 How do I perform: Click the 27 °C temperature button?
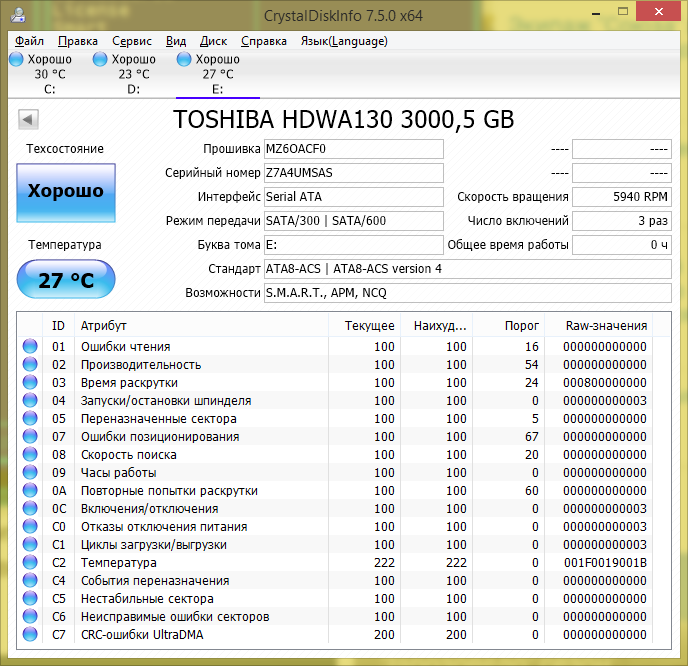[66, 279]
